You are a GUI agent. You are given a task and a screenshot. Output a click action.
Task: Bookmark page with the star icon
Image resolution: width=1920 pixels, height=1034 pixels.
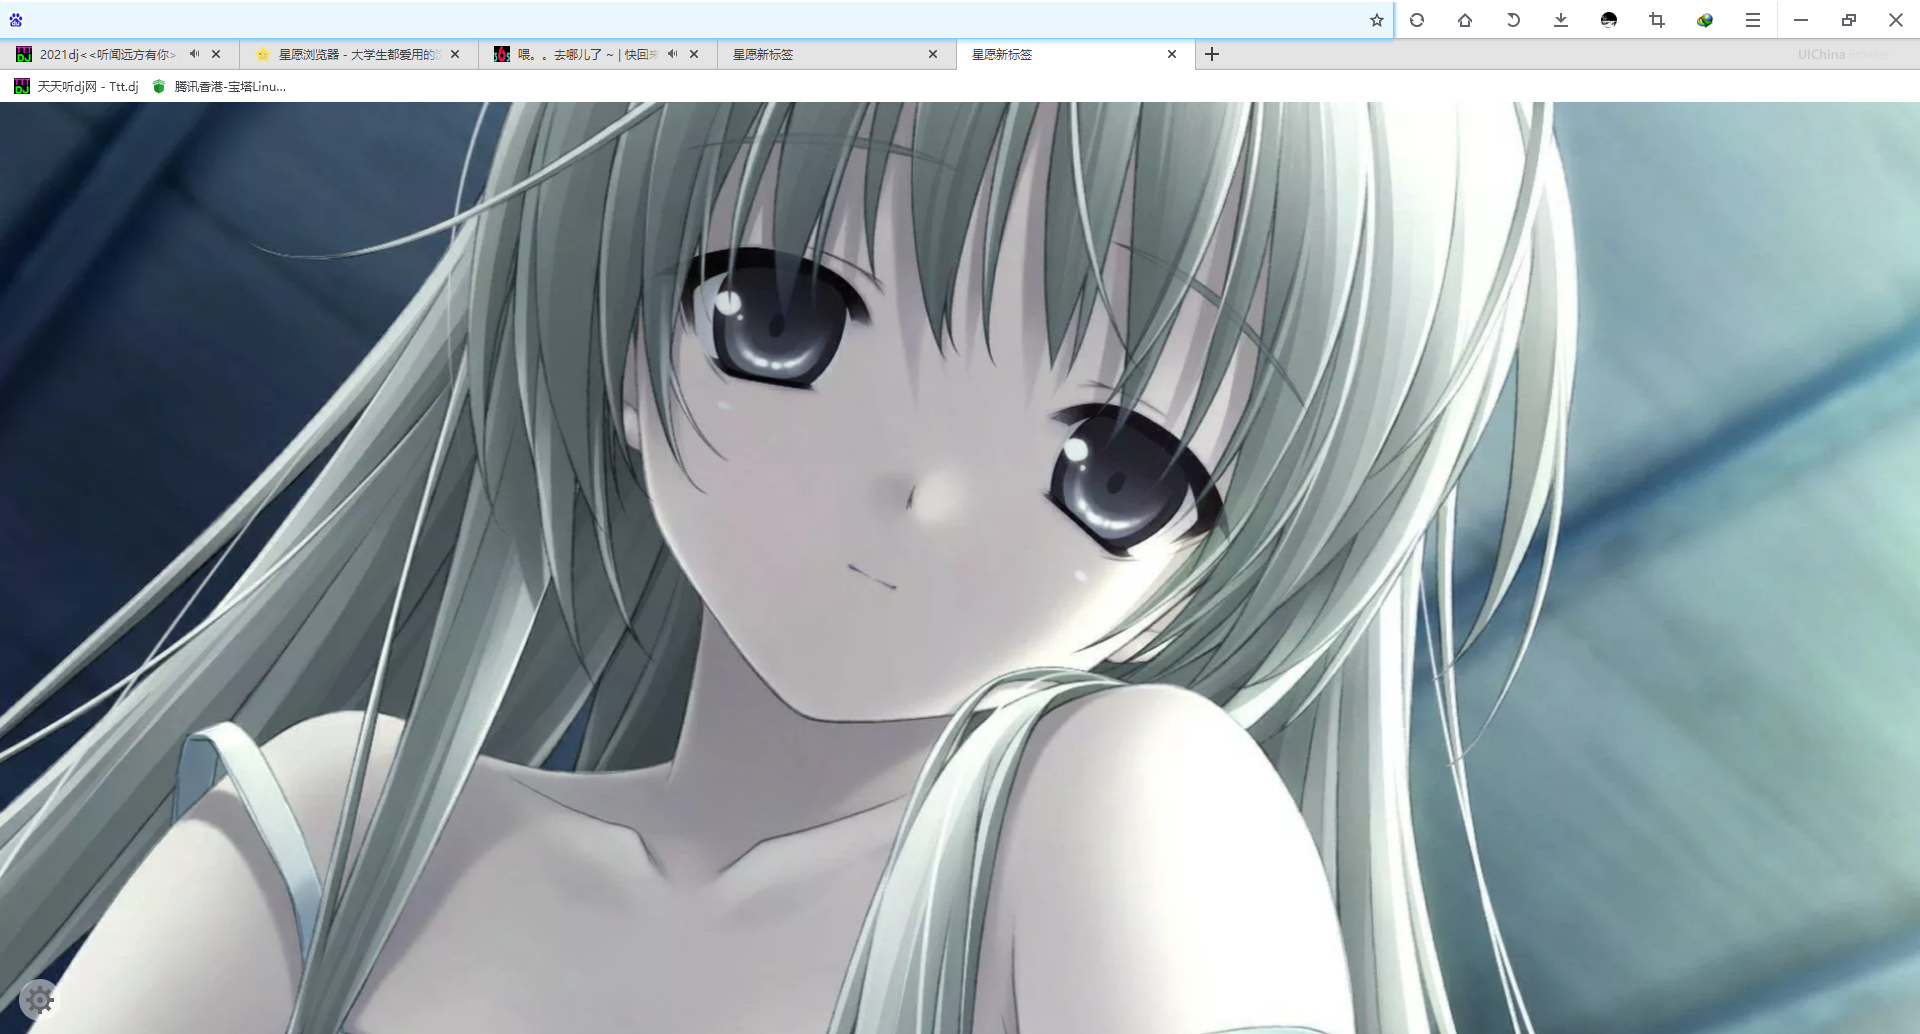[1376, 20]
